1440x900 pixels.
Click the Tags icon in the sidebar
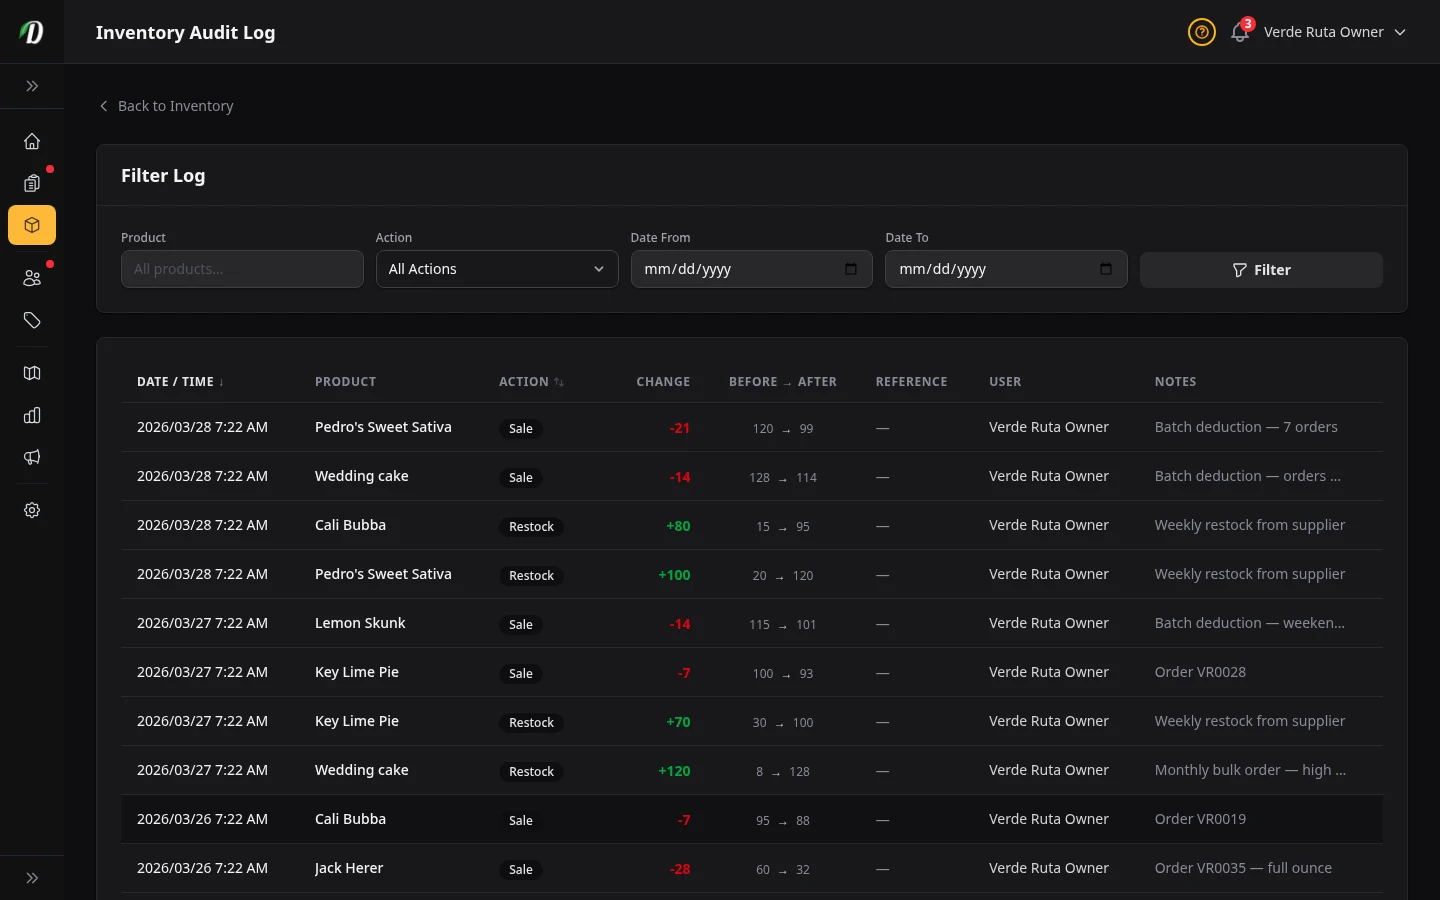[31, 320]
